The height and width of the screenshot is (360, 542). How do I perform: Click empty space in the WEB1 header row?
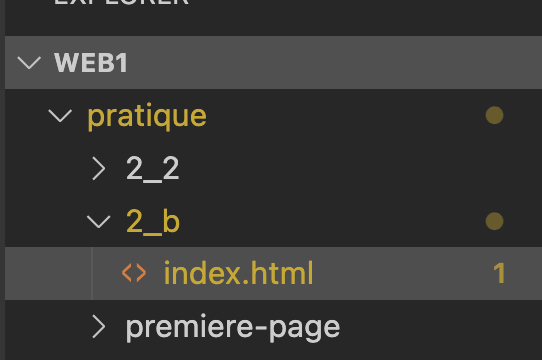[x=311, y=63]
